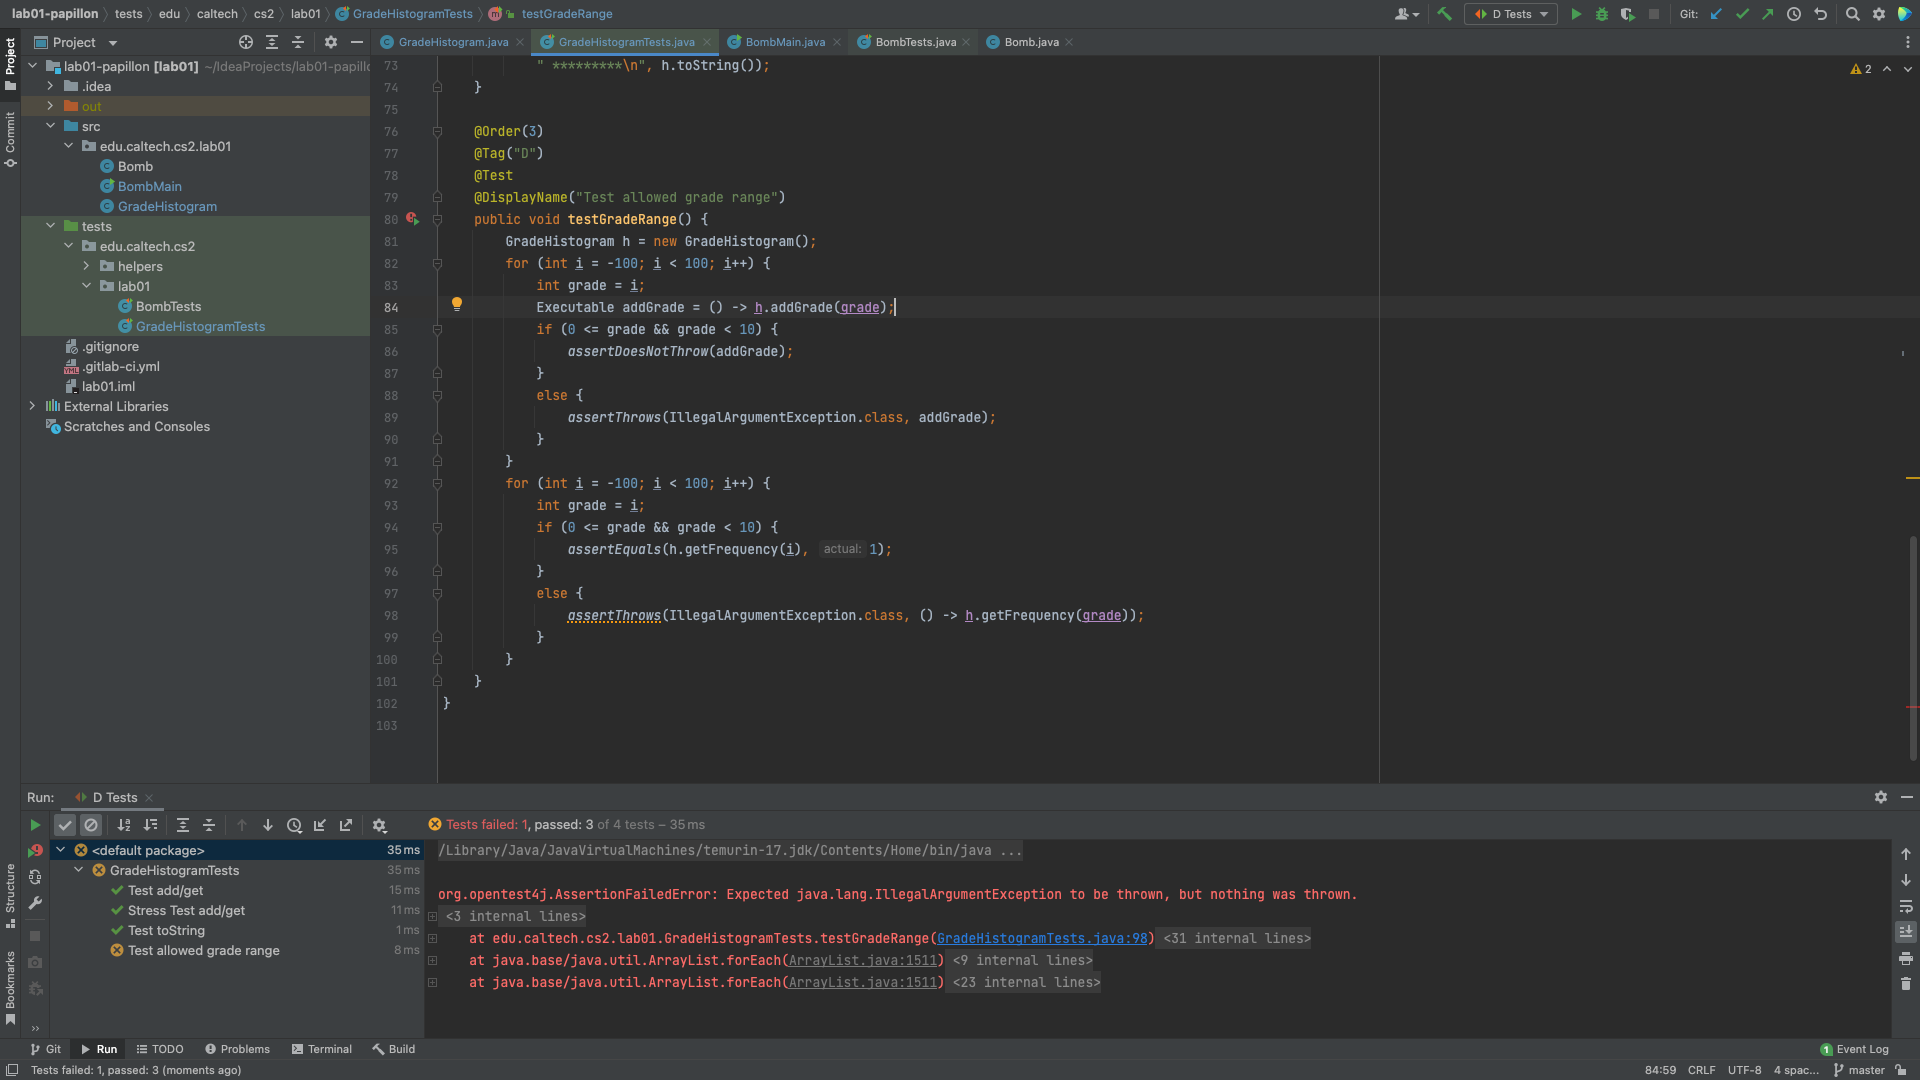The width and height of the screenshot is (1920, 1080).
Task: Click Search Everywhere magnifier icon
Action: [x=1852, y=14]
